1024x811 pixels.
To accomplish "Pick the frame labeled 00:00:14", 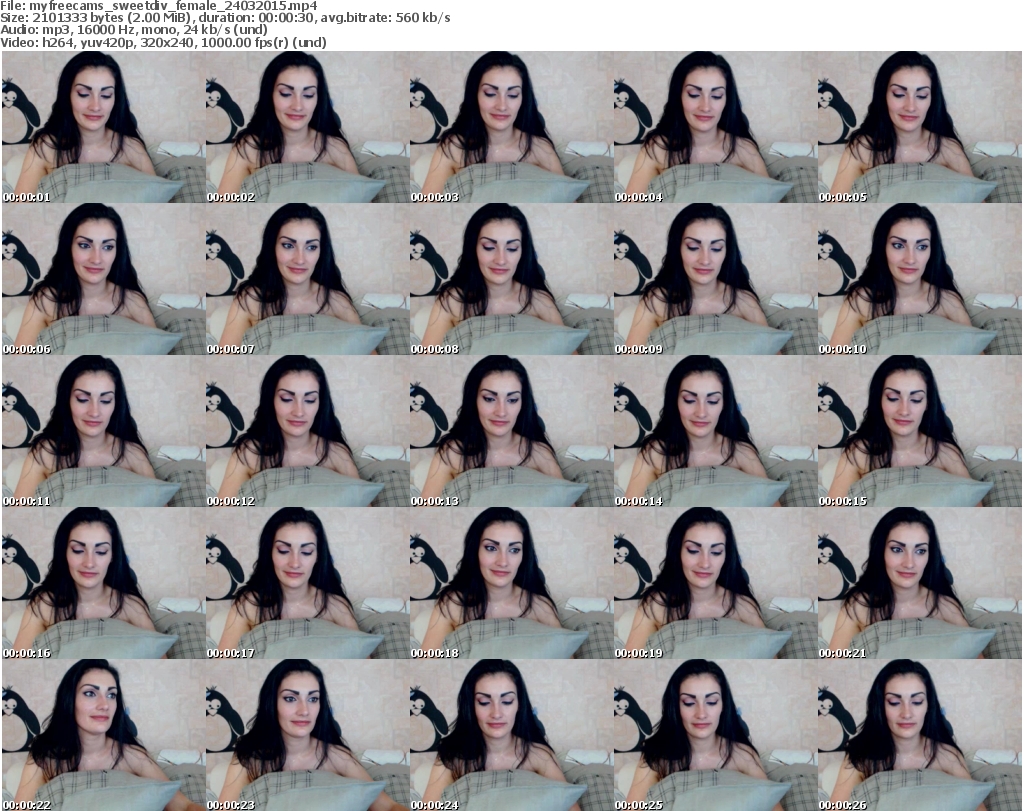I will (x=715, y=431).
